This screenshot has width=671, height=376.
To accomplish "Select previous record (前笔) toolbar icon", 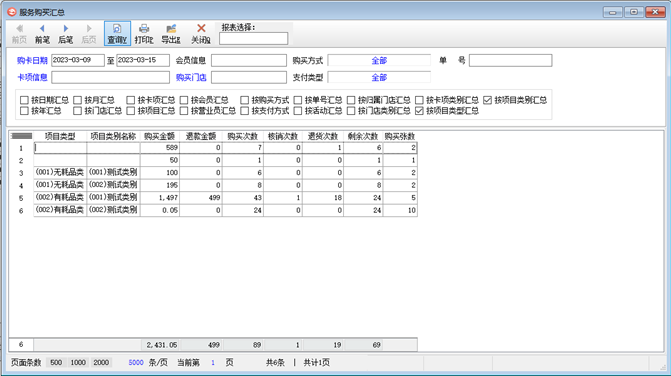I will pyautogui.click(x=42, y=33).
